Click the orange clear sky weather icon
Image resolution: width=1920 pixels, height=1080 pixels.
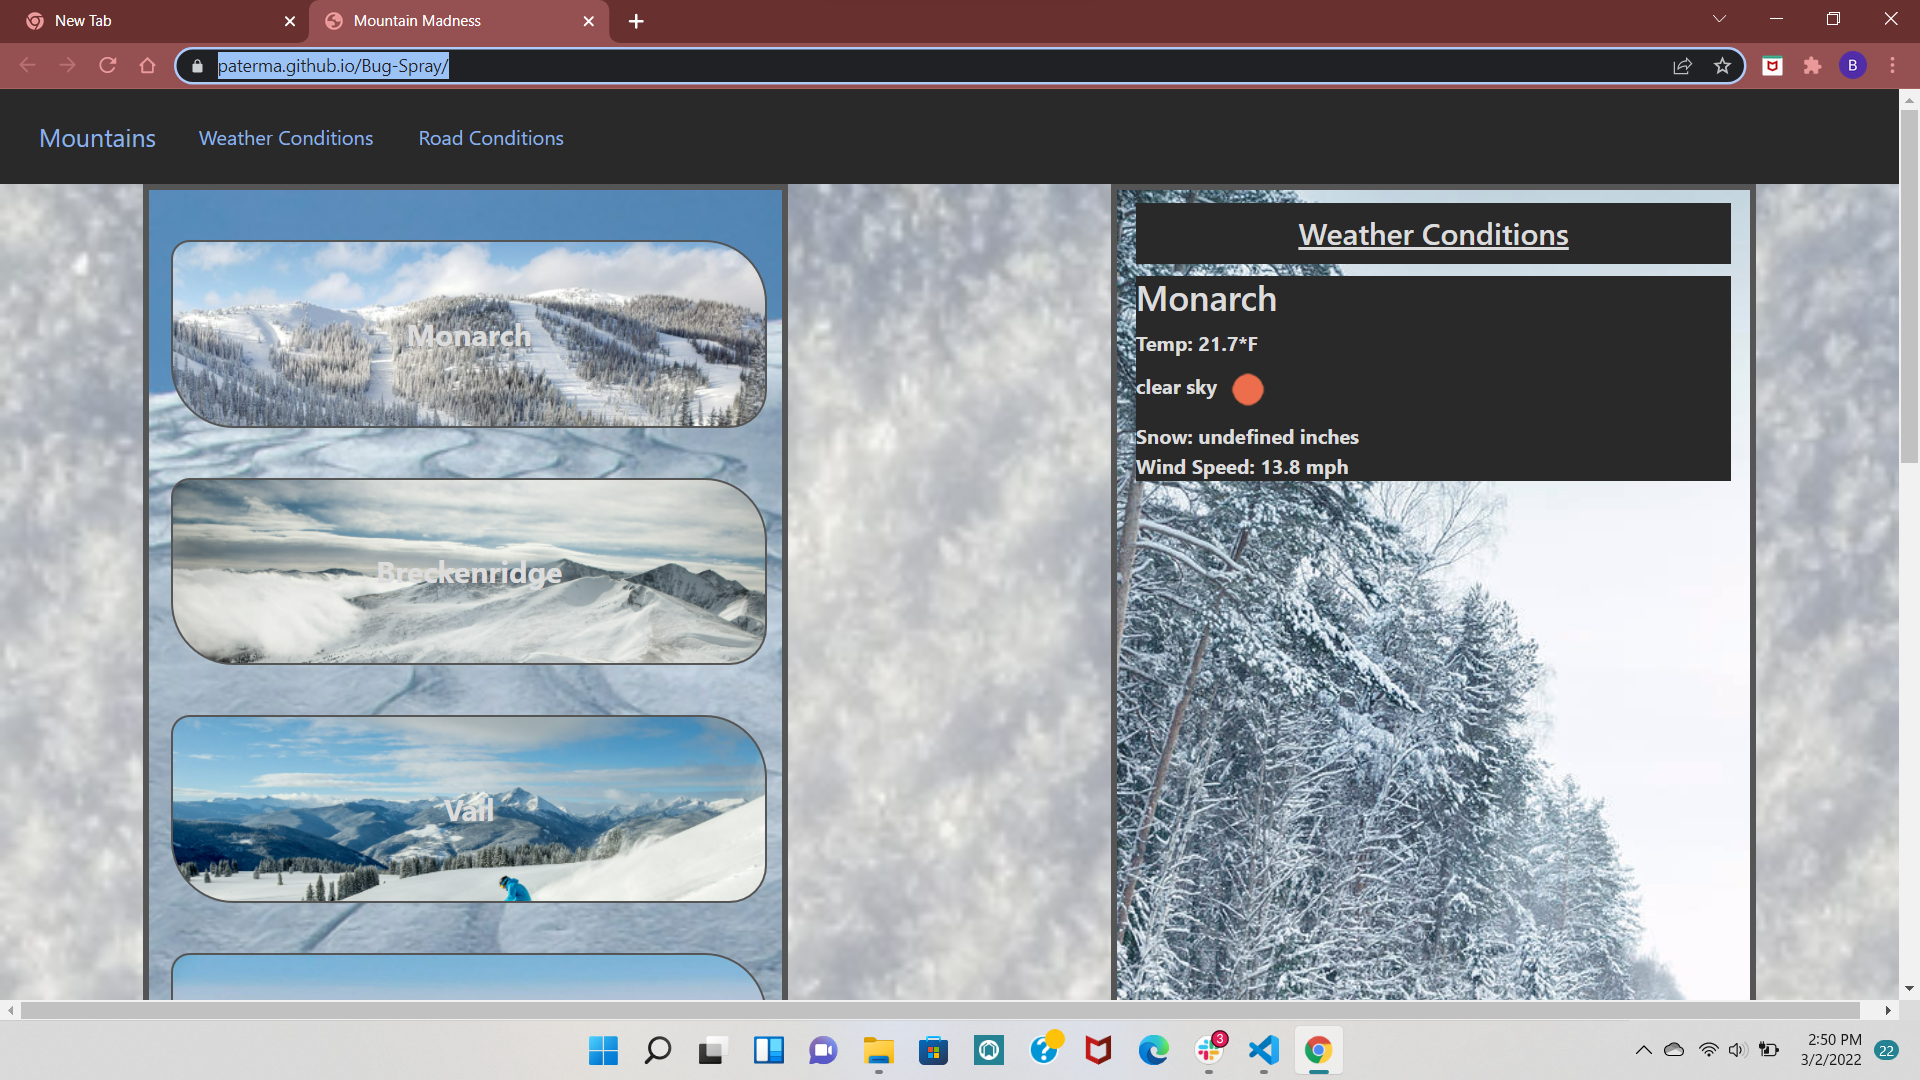point(1248,390)
